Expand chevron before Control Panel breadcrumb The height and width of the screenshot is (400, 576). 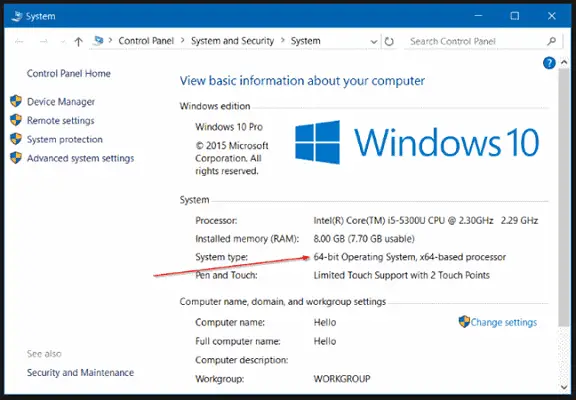(110, 40)
